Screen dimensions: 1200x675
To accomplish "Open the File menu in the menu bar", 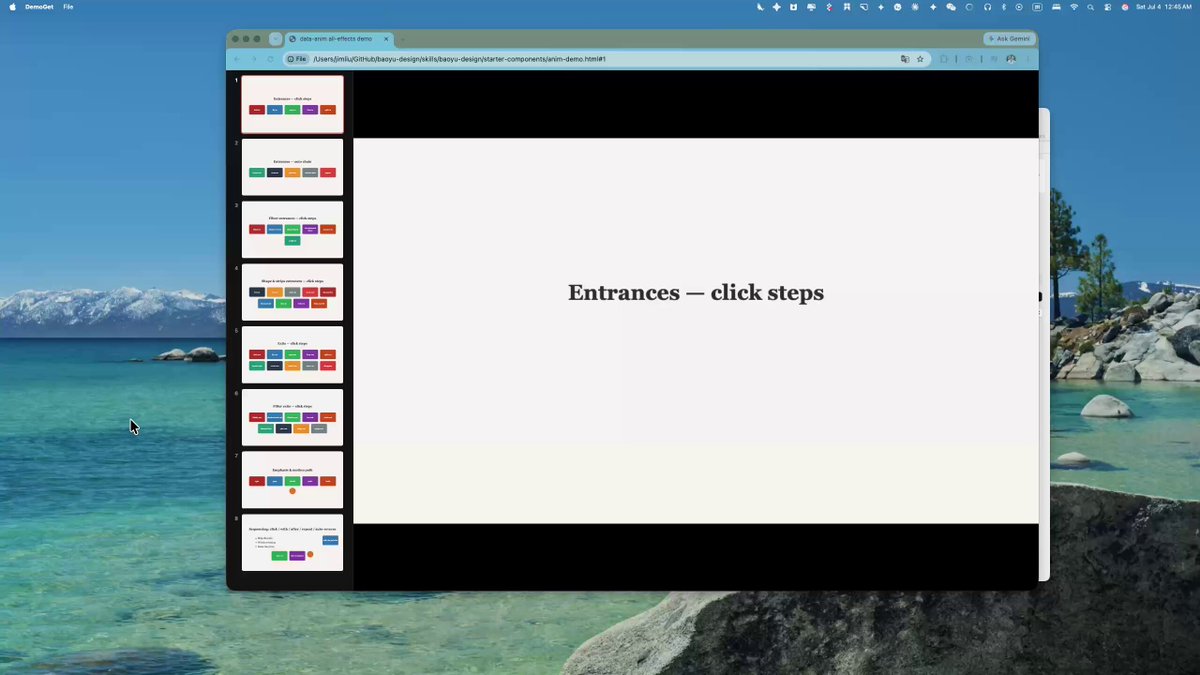I will click(x=68, y=7).
